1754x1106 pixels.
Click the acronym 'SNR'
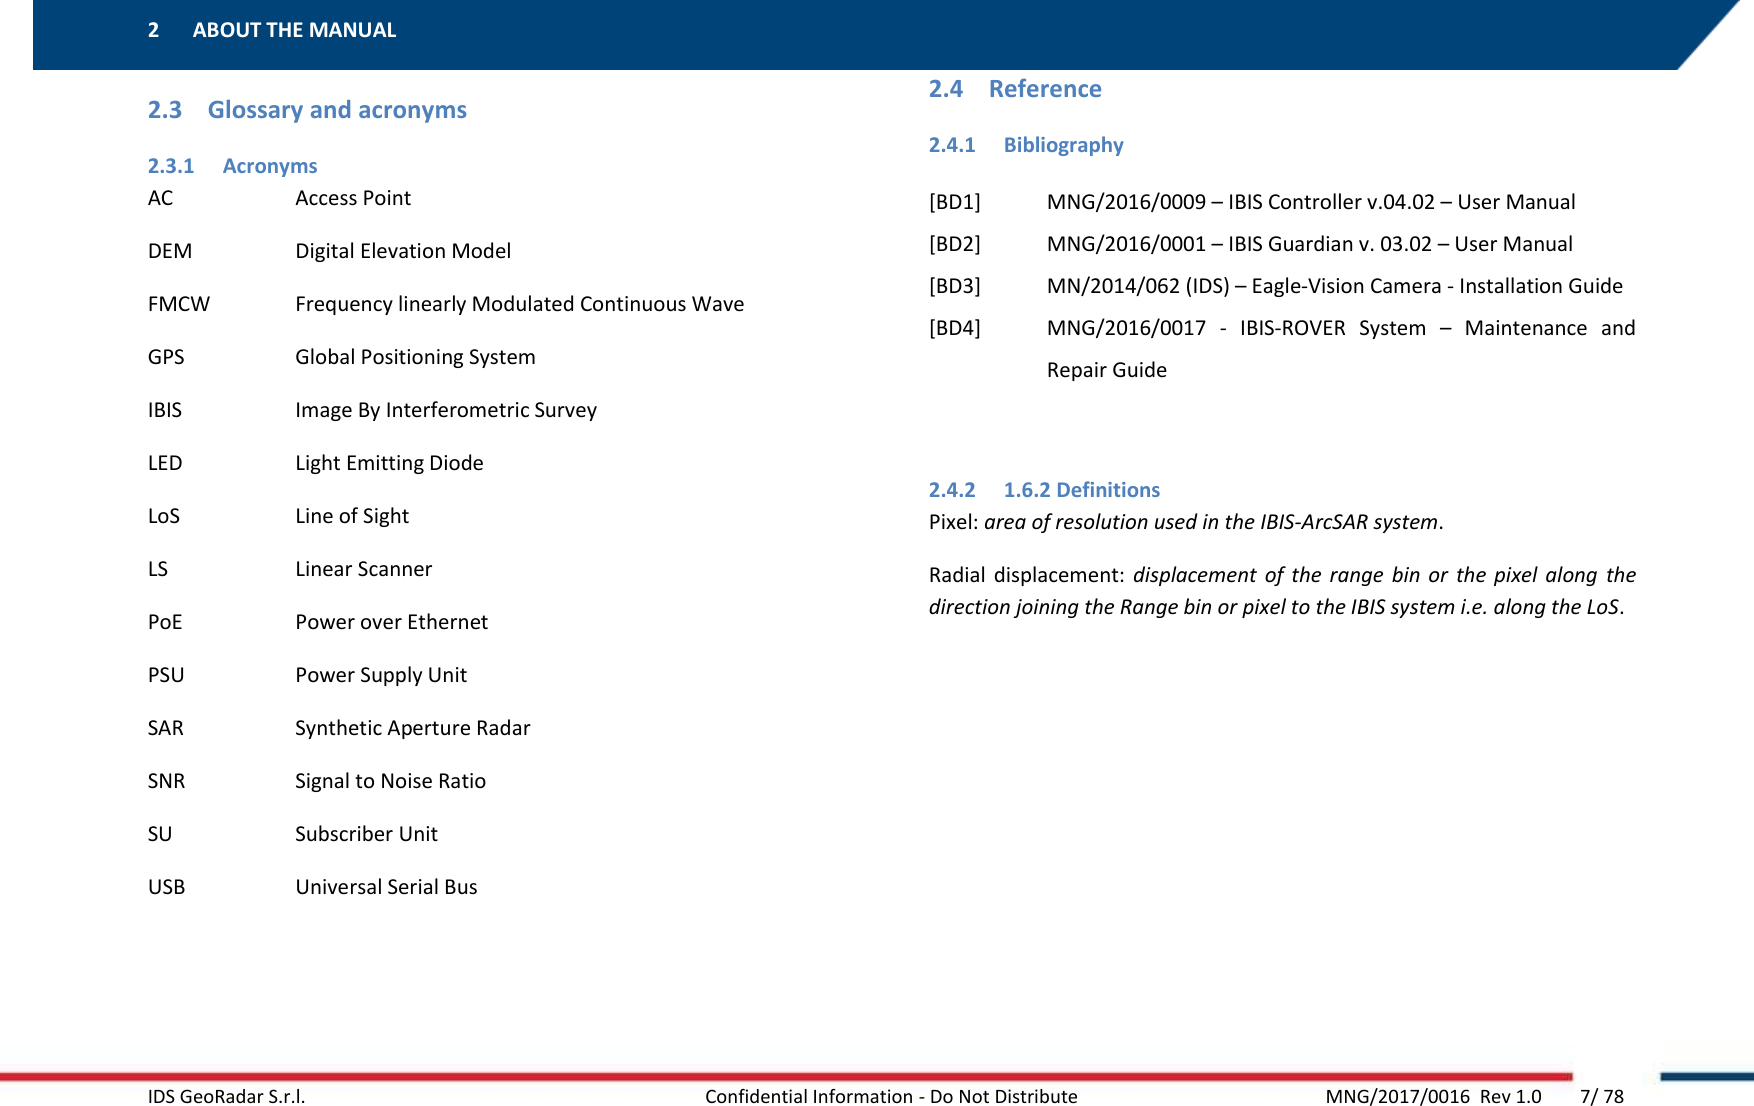point(166,781)
